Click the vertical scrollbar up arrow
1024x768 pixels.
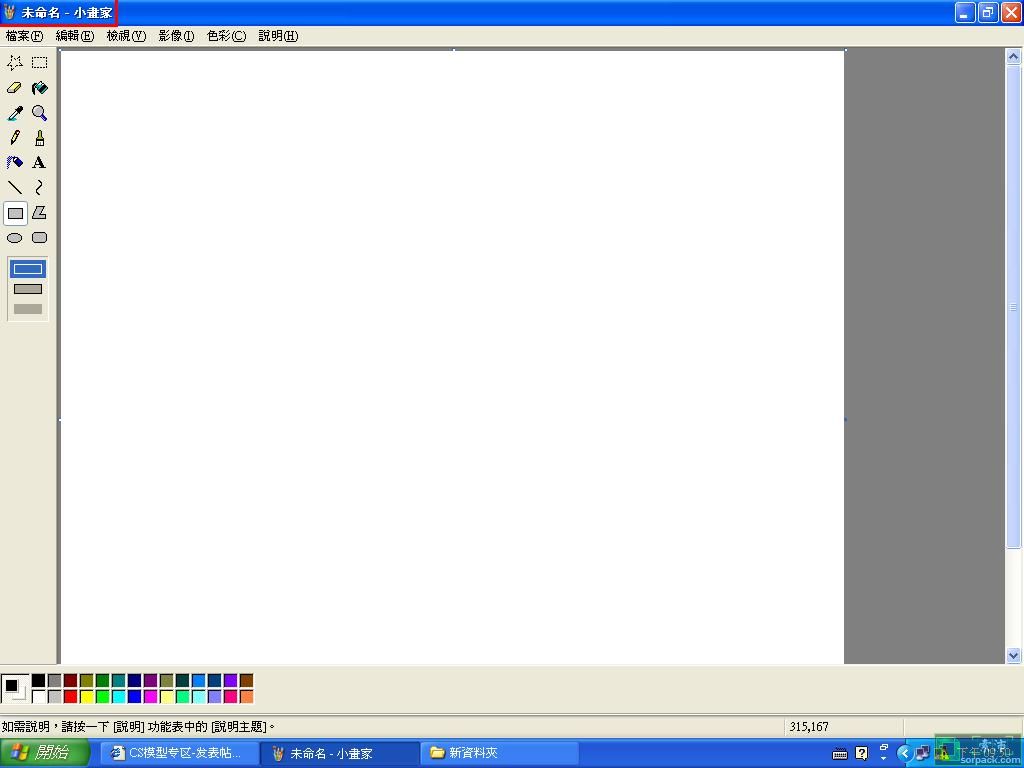click(x=1013, y=57)
